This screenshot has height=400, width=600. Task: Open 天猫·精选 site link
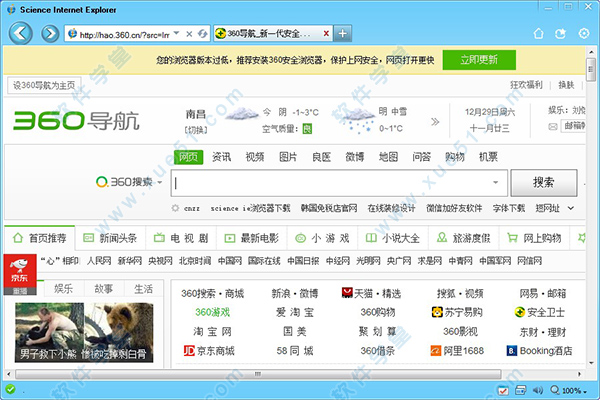coord(371,294)
